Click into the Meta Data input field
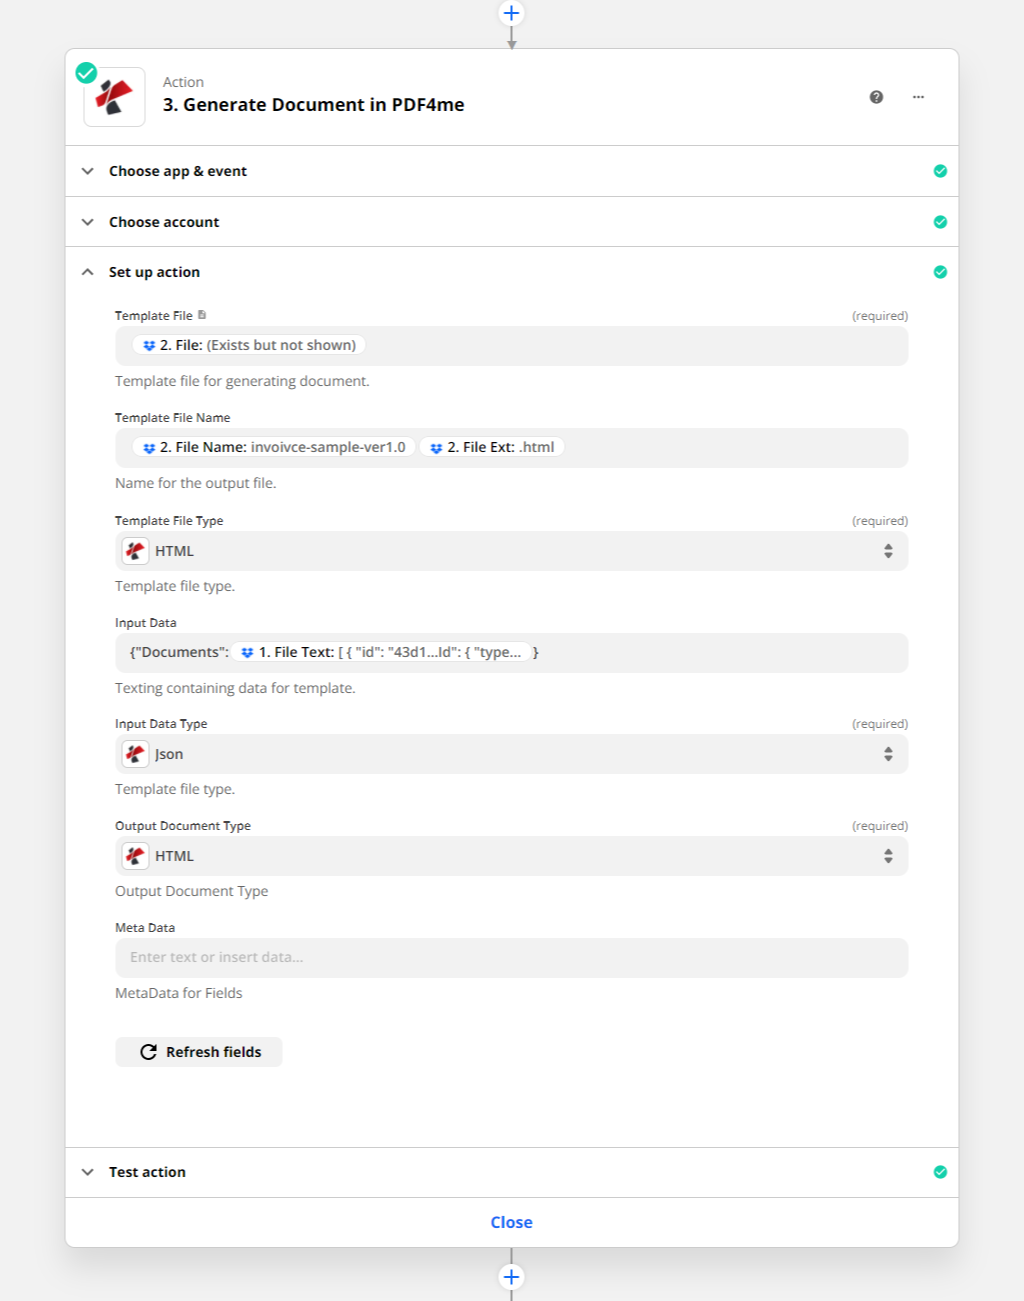The image size is (1024, 1301). coord(511,957)
